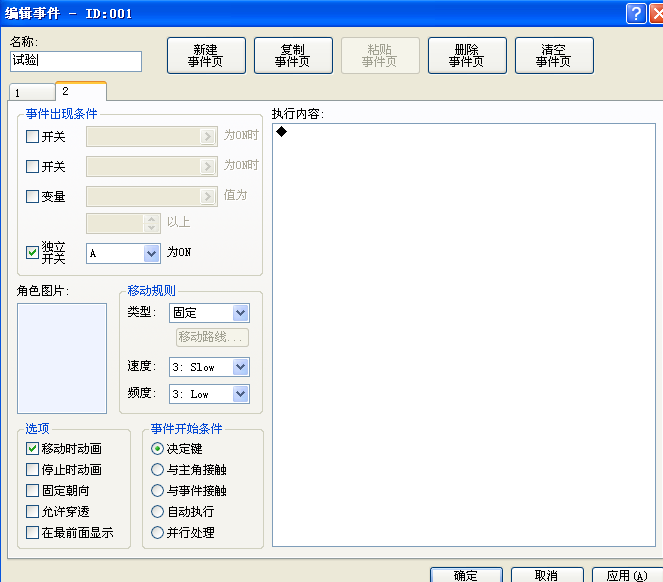Click the help question mark icon
Screen dimensions: 663x582
[x=636, y=14]
